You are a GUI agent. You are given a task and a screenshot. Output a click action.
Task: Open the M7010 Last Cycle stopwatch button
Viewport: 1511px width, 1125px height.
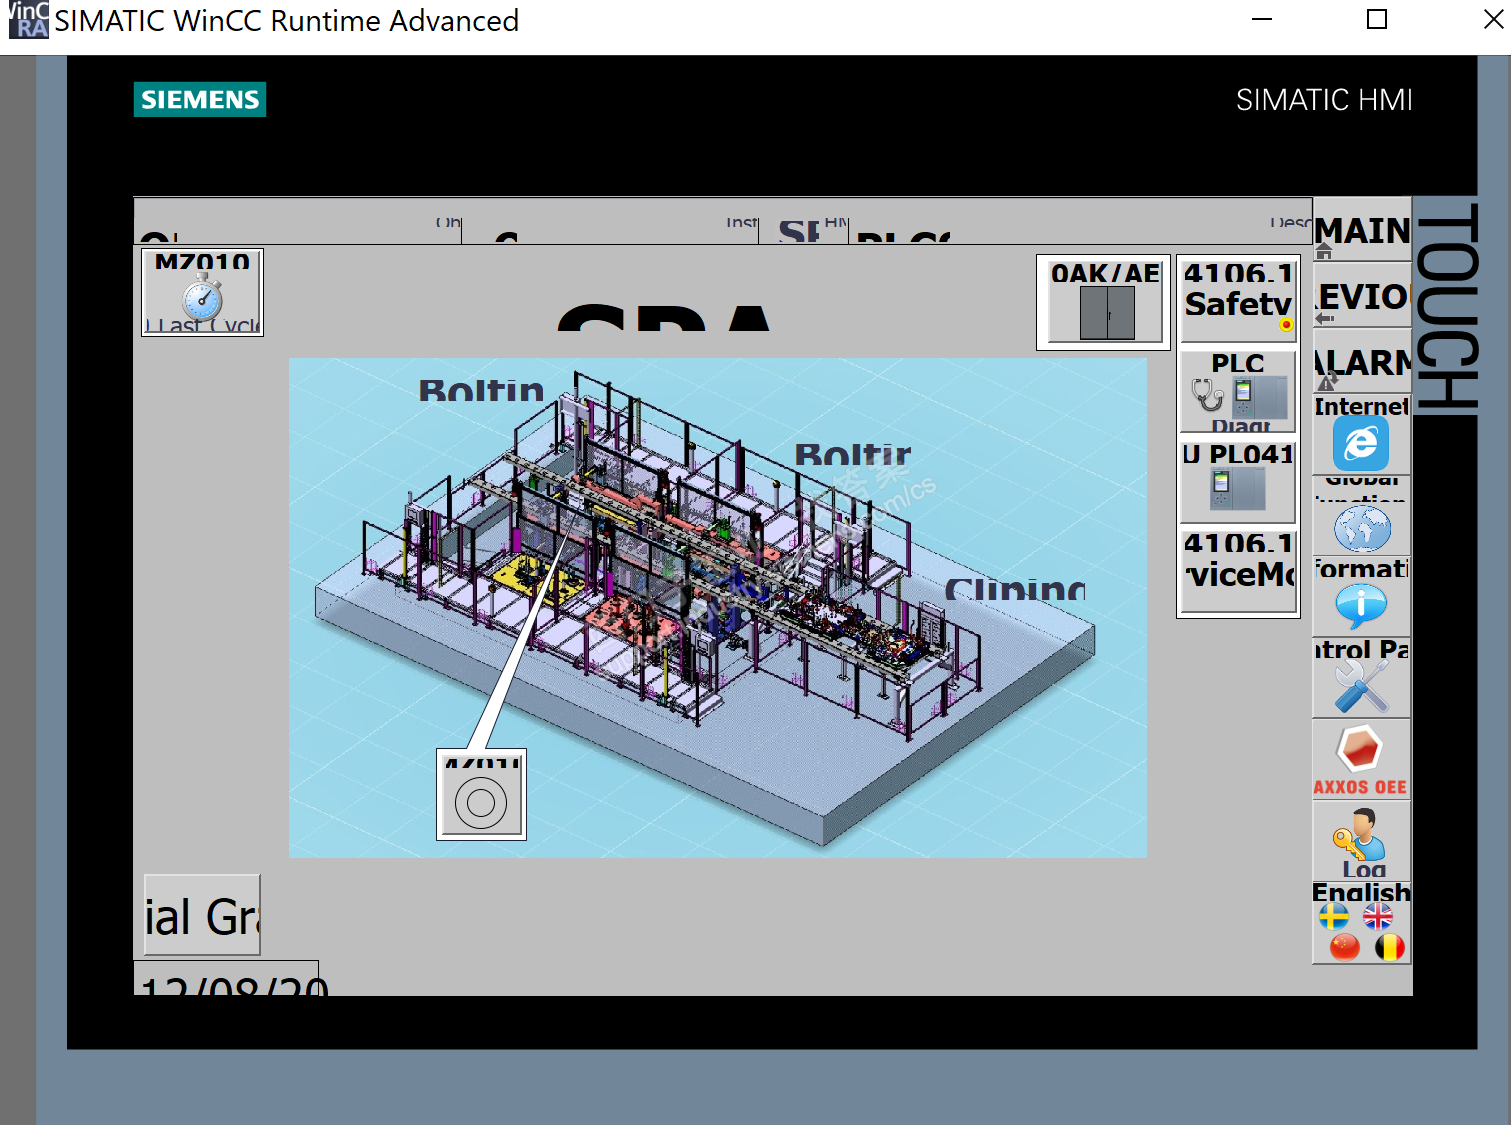202,292
